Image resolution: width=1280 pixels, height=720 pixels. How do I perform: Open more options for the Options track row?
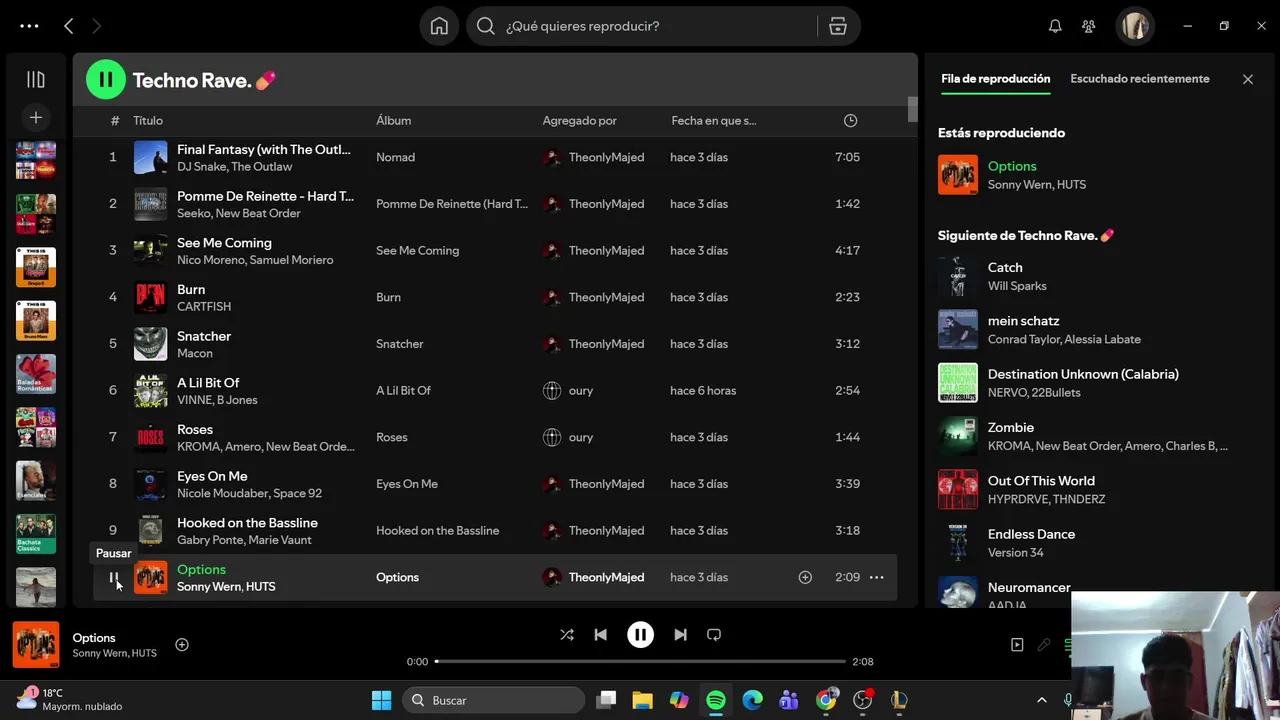point(876,577)
